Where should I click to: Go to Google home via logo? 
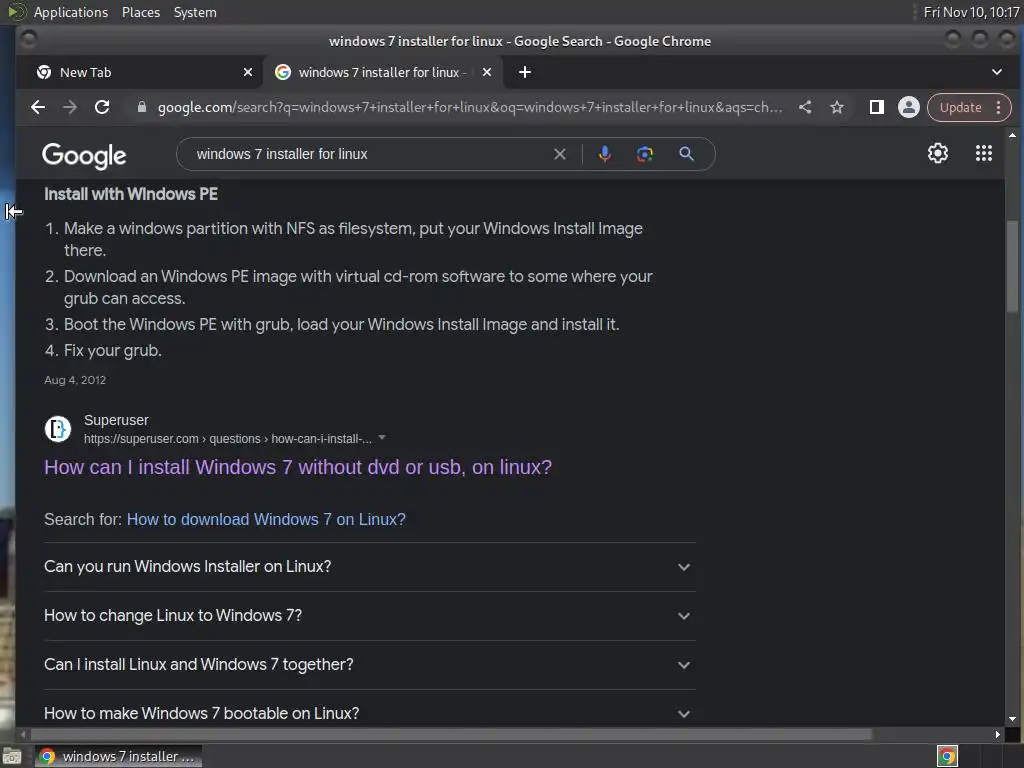84,156
